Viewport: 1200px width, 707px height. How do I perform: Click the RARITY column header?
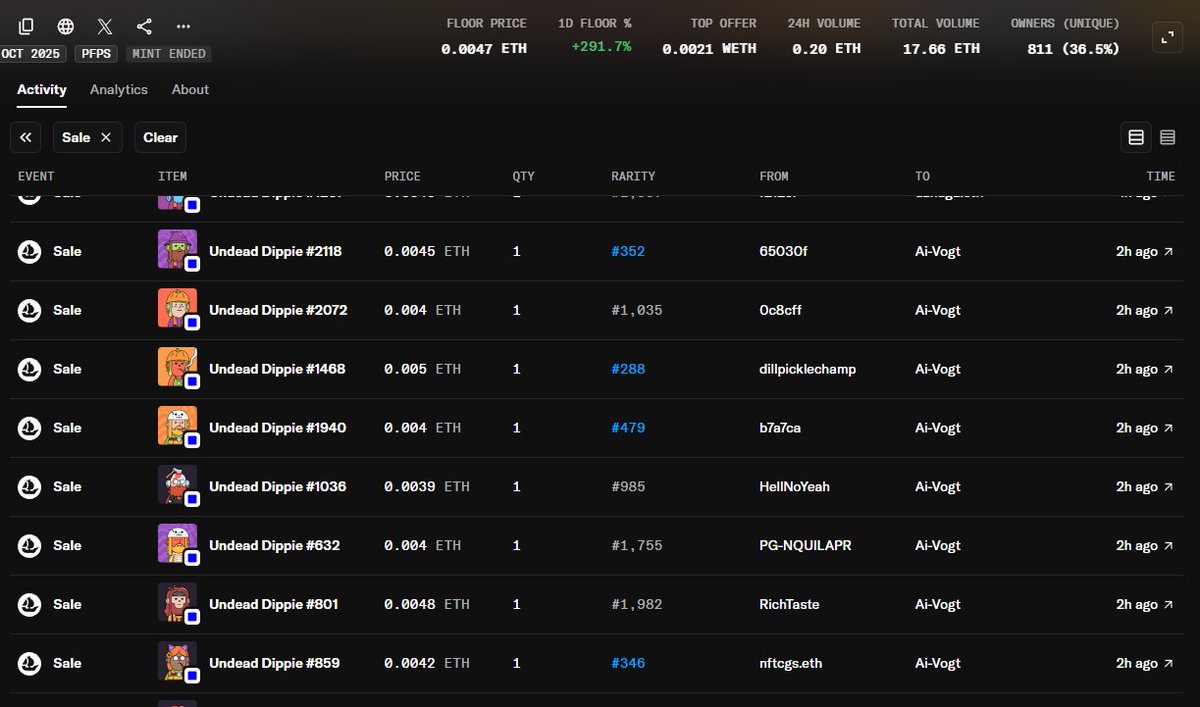(x=633, y=176)
